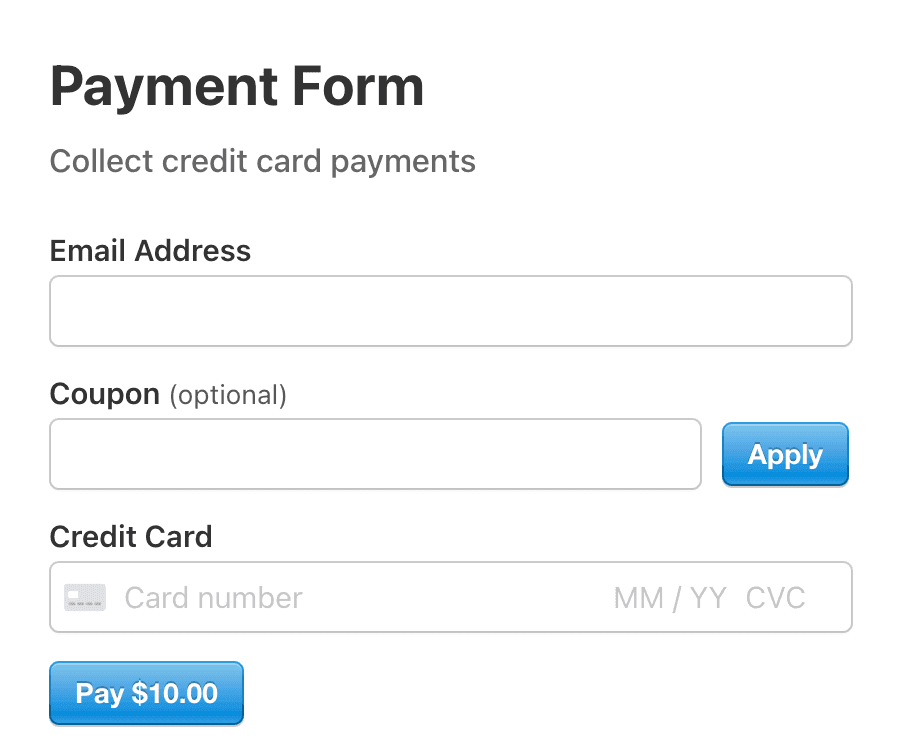Viewport: 900px width, 752px height.
Task: Focus the Coupon code text box
Action: coord(375,454)
